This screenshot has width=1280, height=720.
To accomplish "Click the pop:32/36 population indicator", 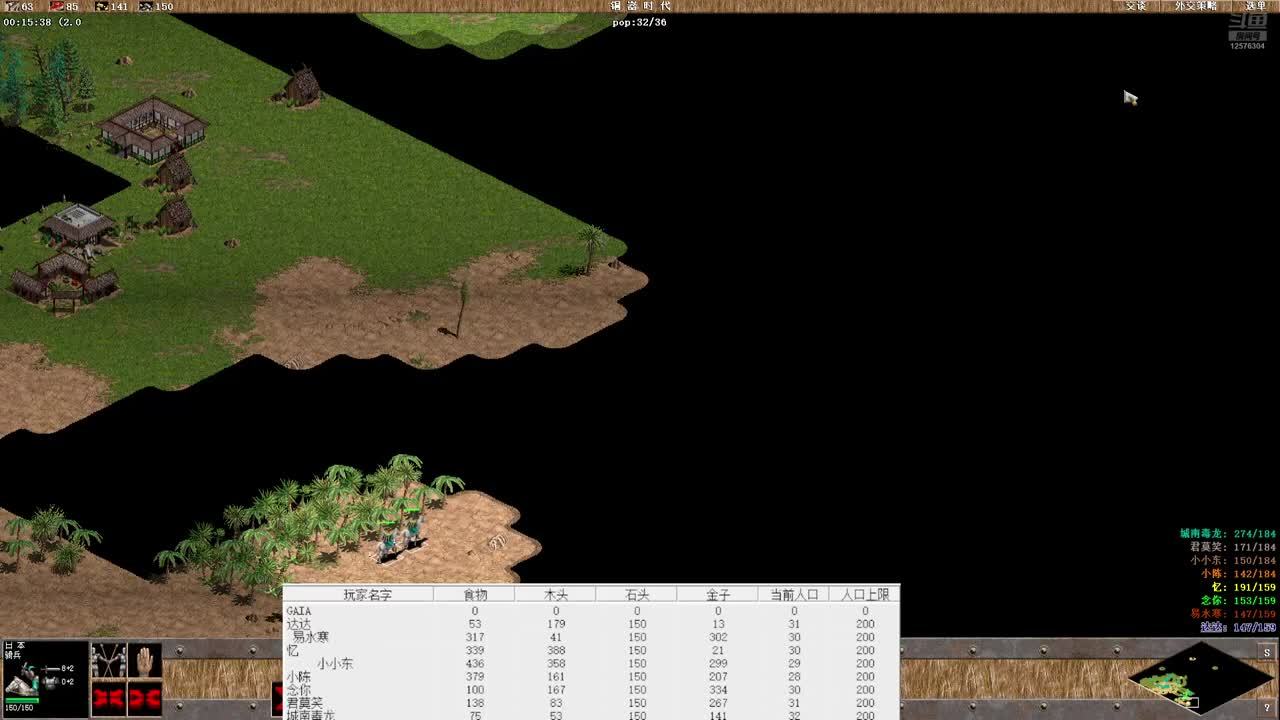I will (x=639, y=22).
